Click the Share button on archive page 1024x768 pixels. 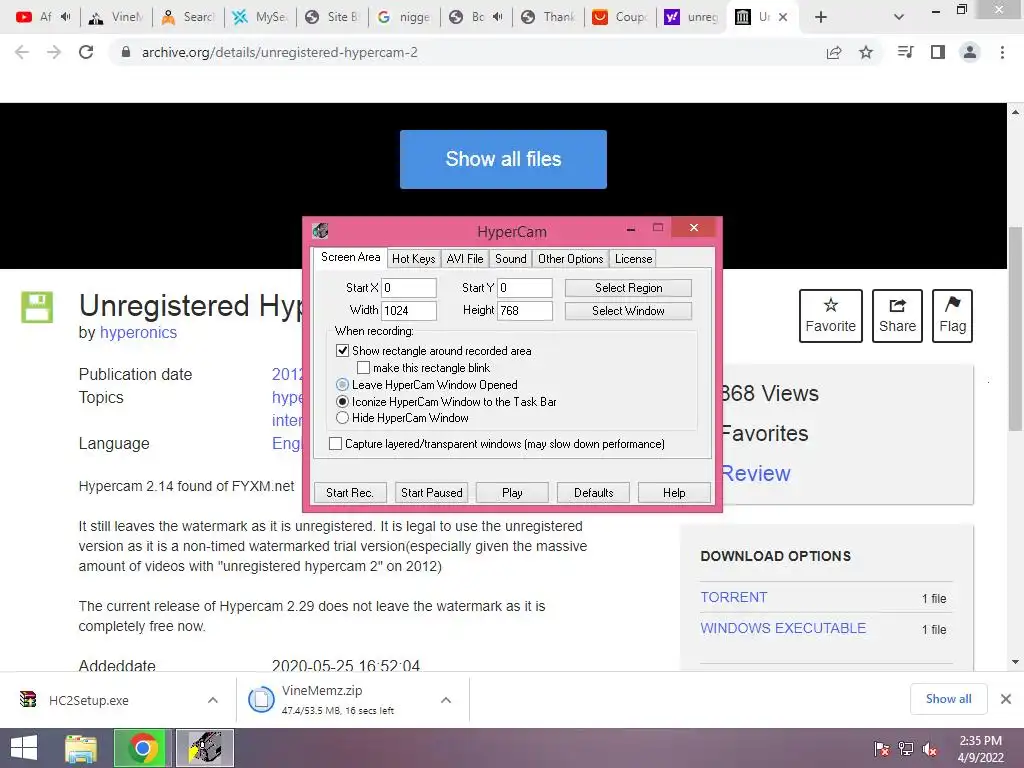897,316
